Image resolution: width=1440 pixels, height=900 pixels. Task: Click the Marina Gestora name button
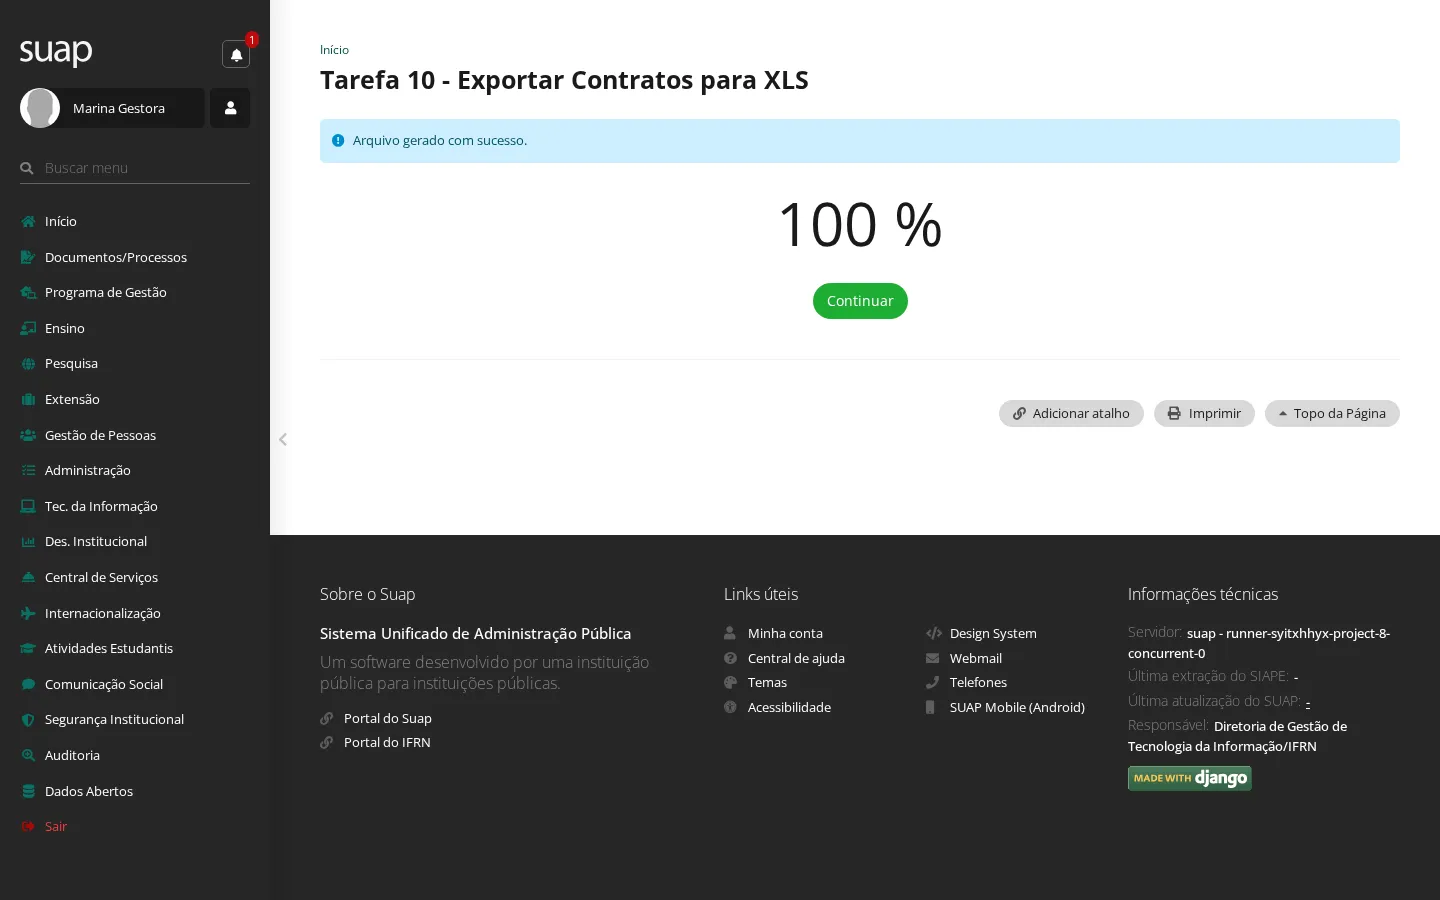pos(119,108)
